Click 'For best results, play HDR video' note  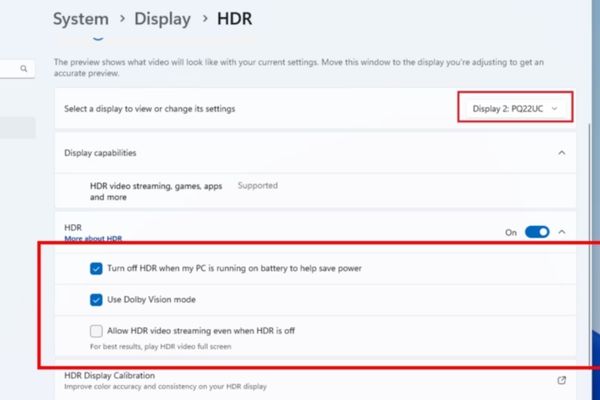point(161,347)
